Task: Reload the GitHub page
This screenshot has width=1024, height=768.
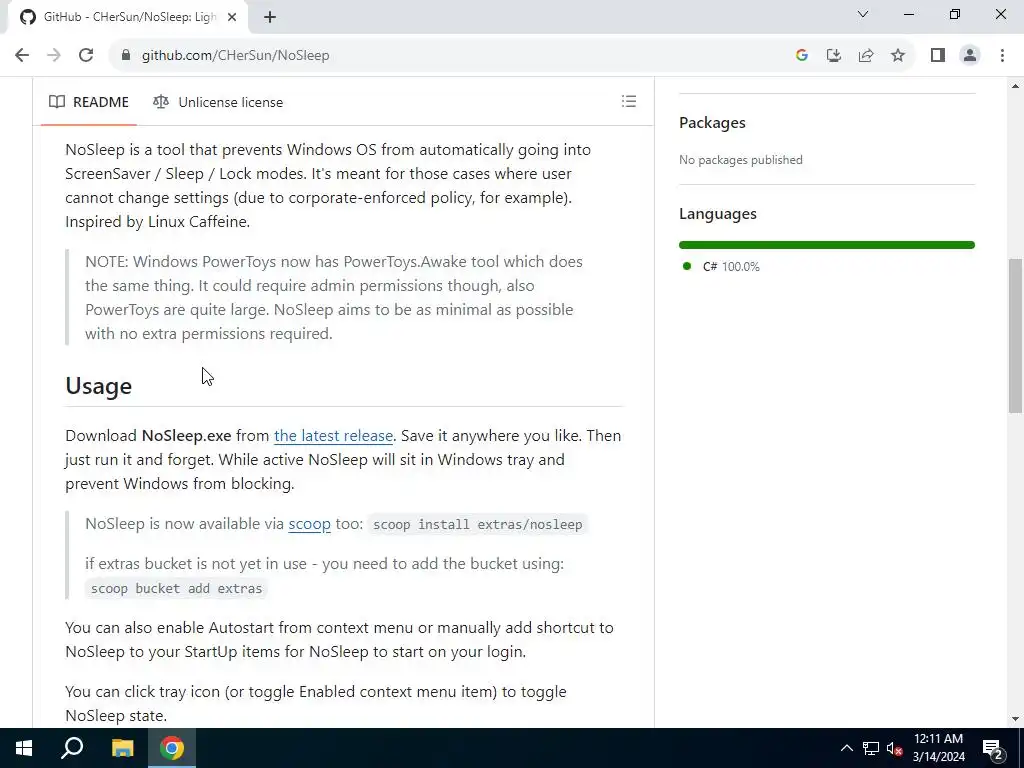Action: [86, 55]
